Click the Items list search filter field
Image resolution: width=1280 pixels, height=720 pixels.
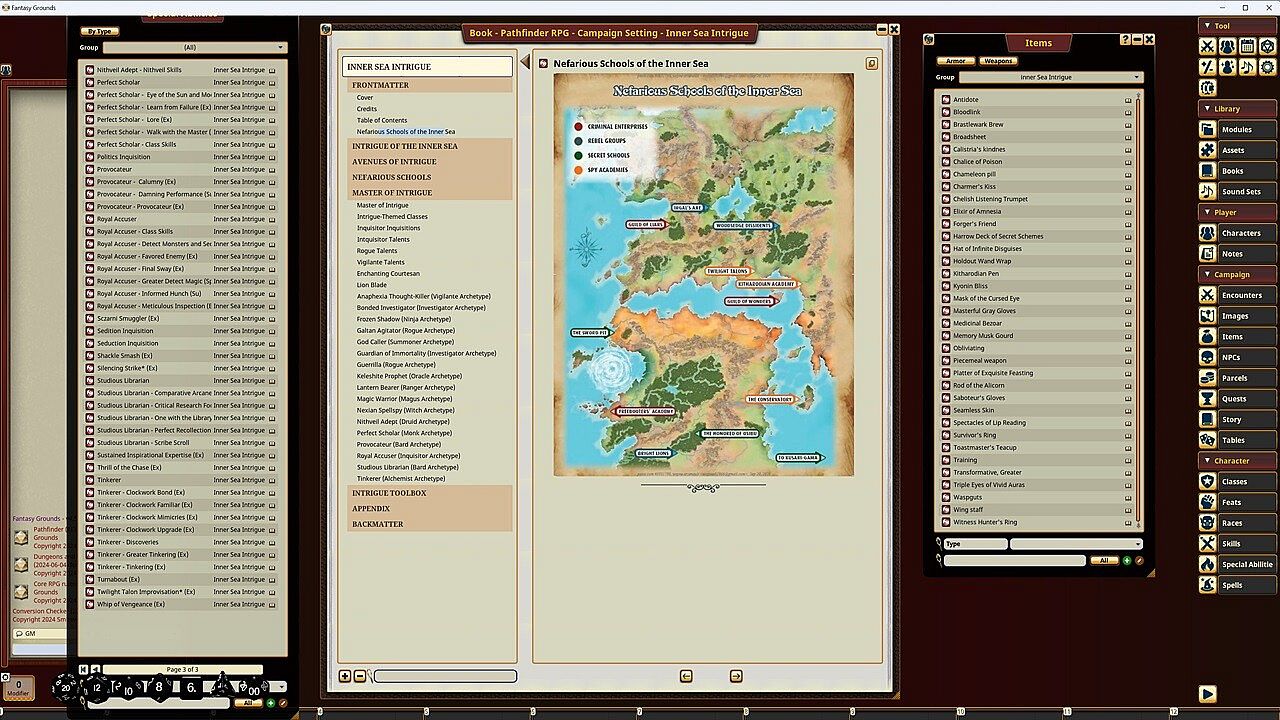pos(1014,561)
